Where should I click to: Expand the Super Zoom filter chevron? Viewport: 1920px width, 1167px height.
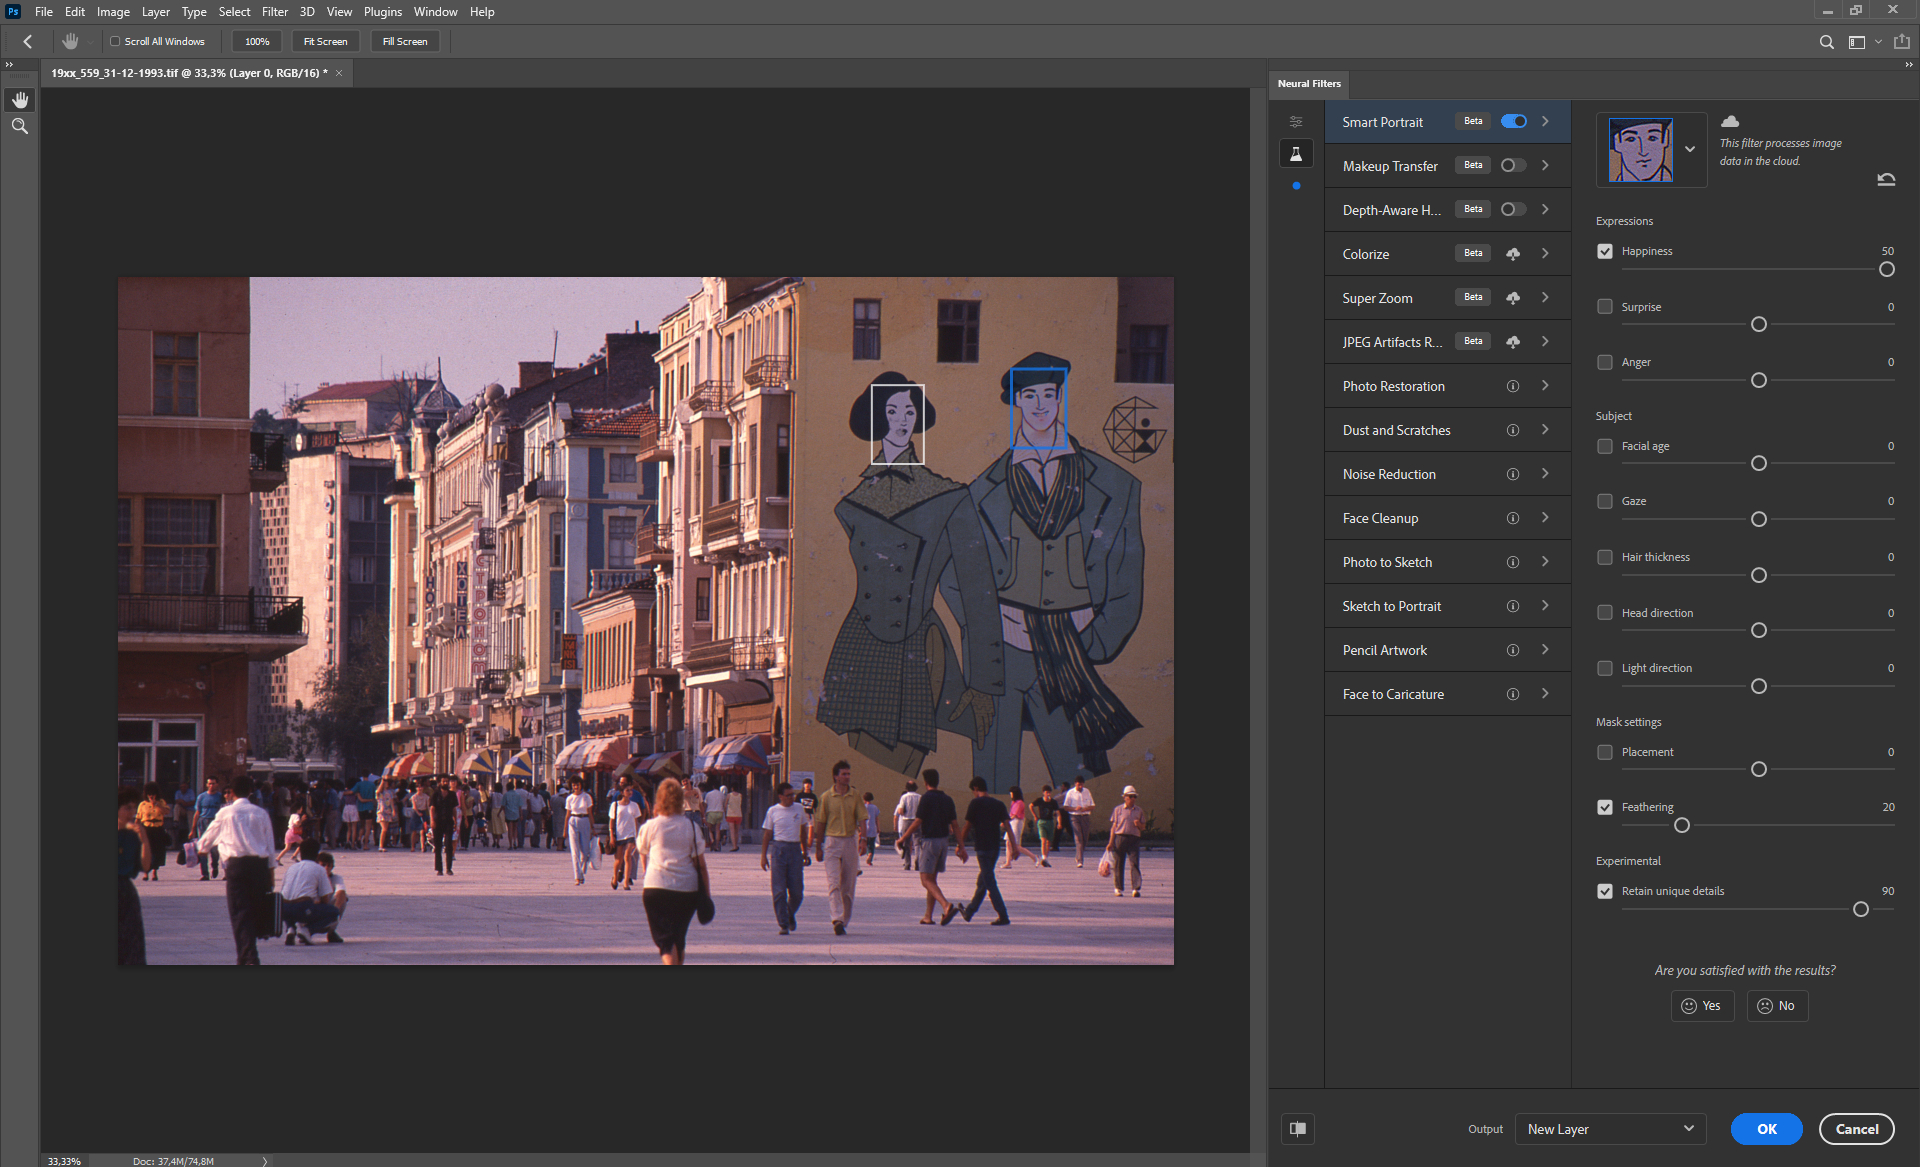click(x=1545, y=298)
